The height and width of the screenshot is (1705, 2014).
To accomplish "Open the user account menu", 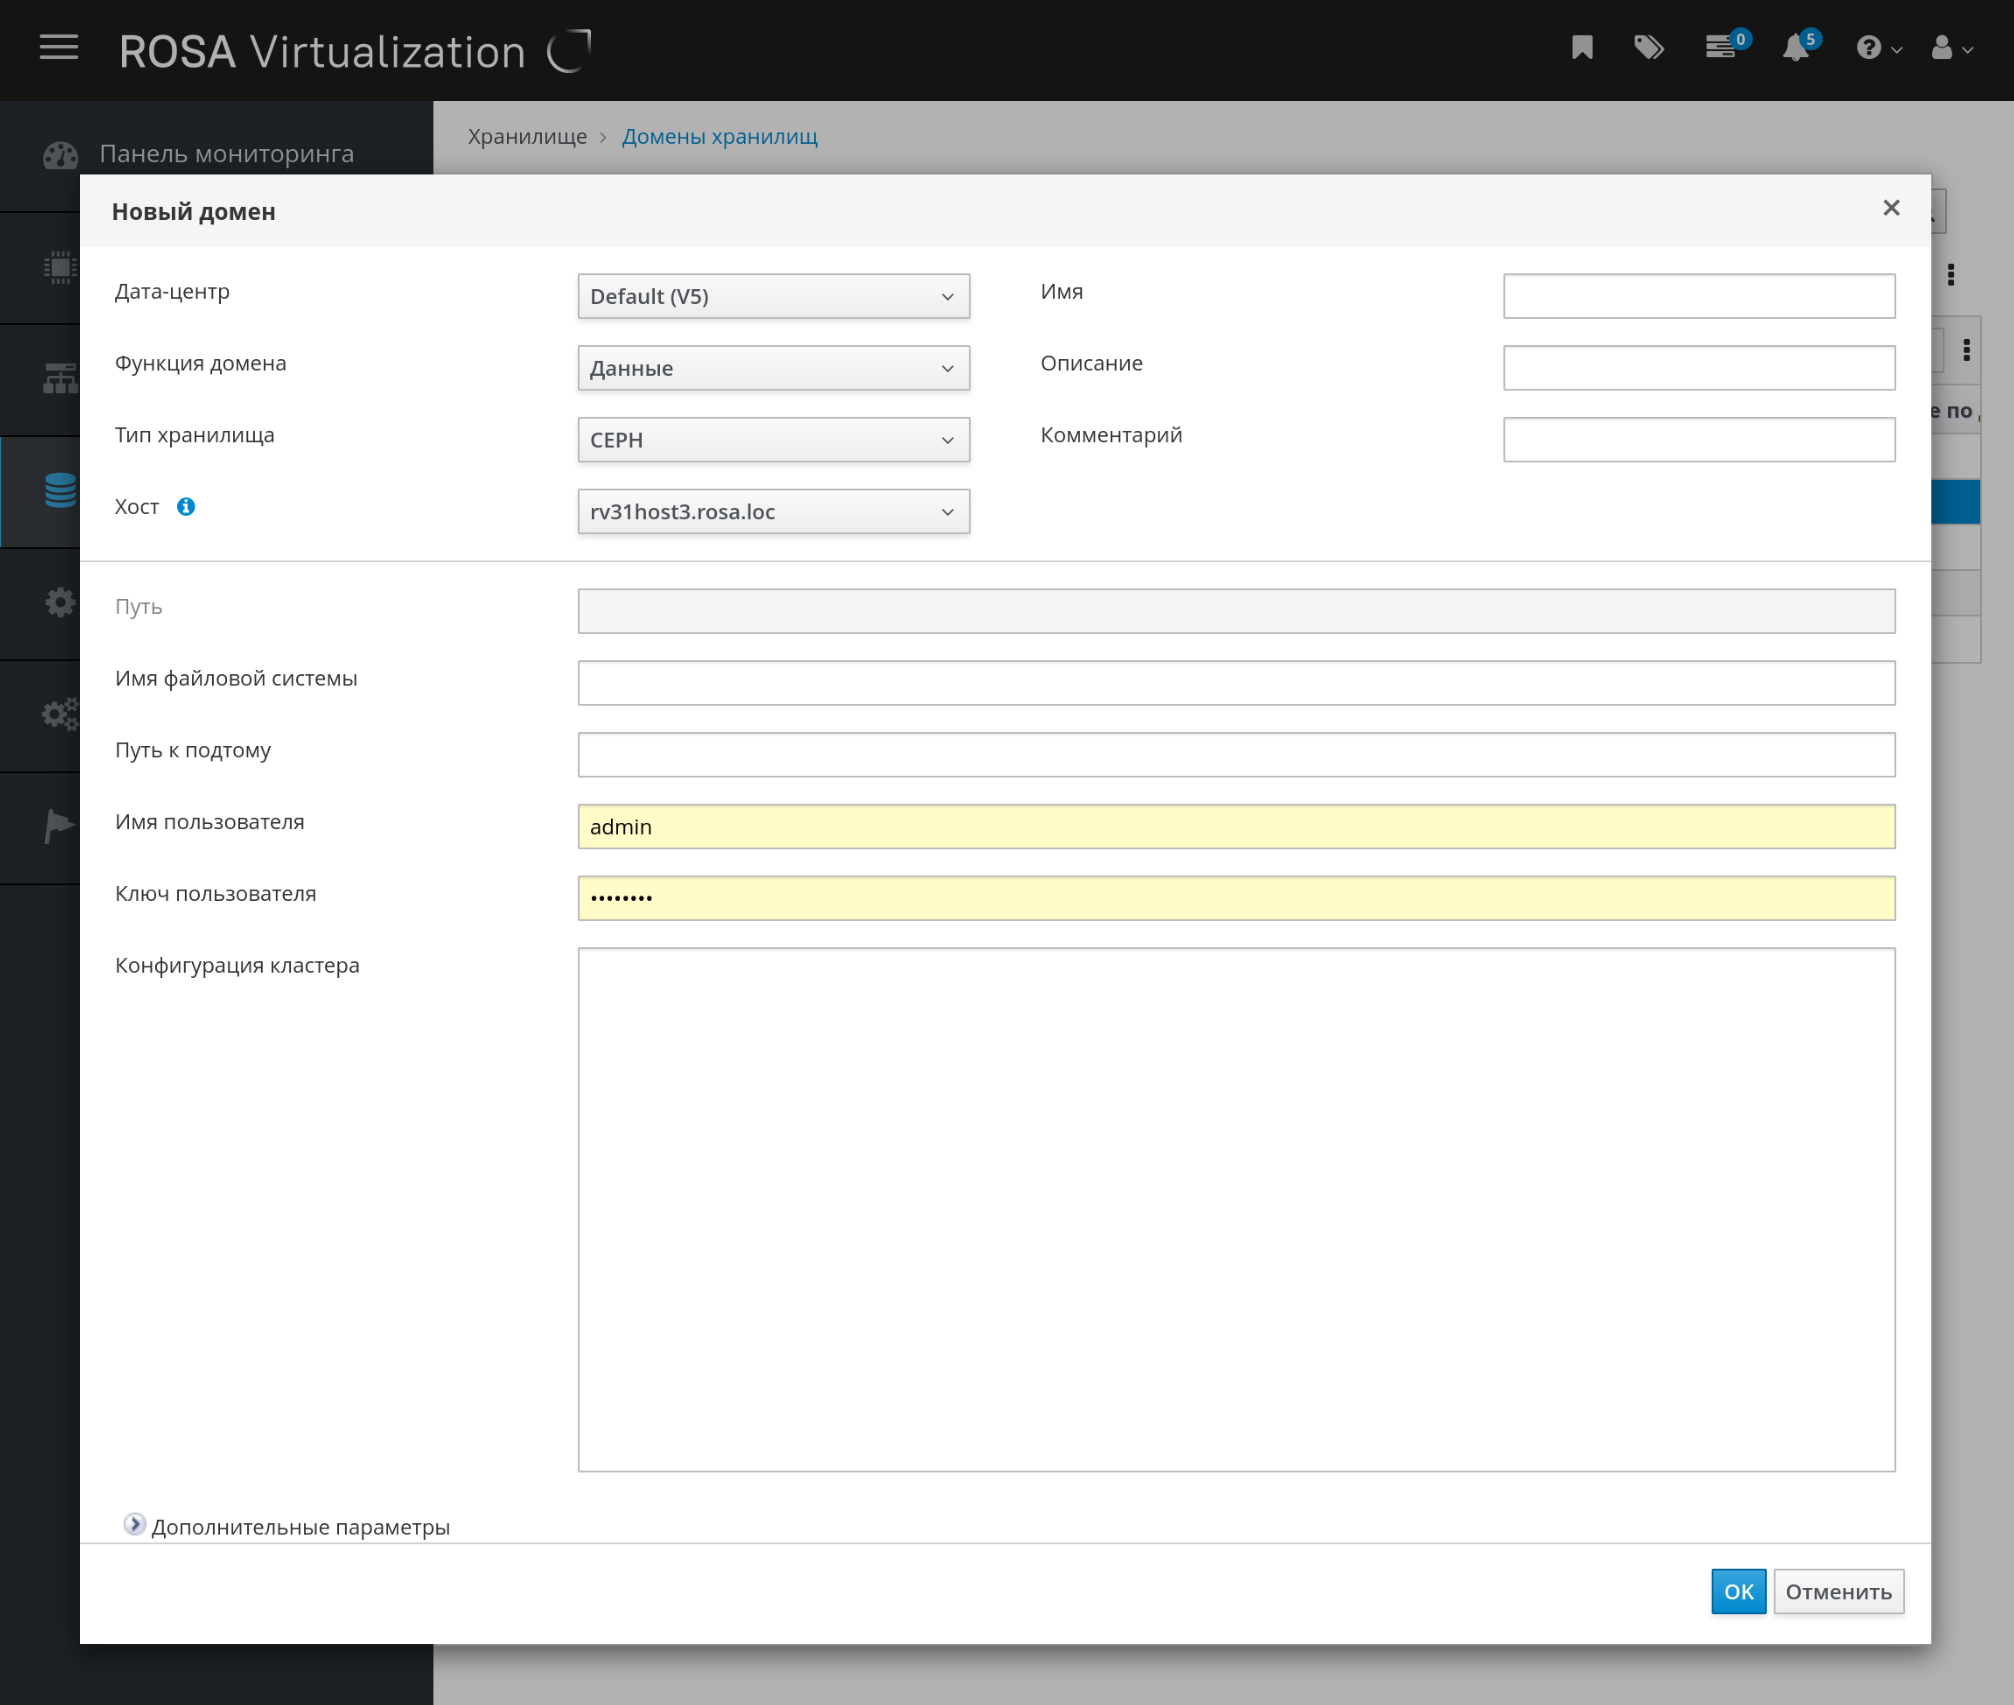I will pos(1950,47).
